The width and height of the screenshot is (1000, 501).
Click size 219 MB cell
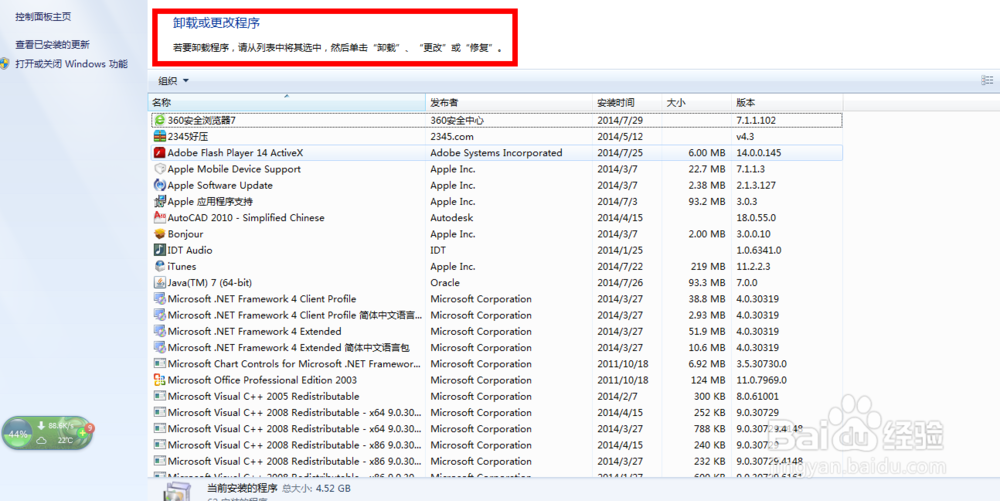708,266
